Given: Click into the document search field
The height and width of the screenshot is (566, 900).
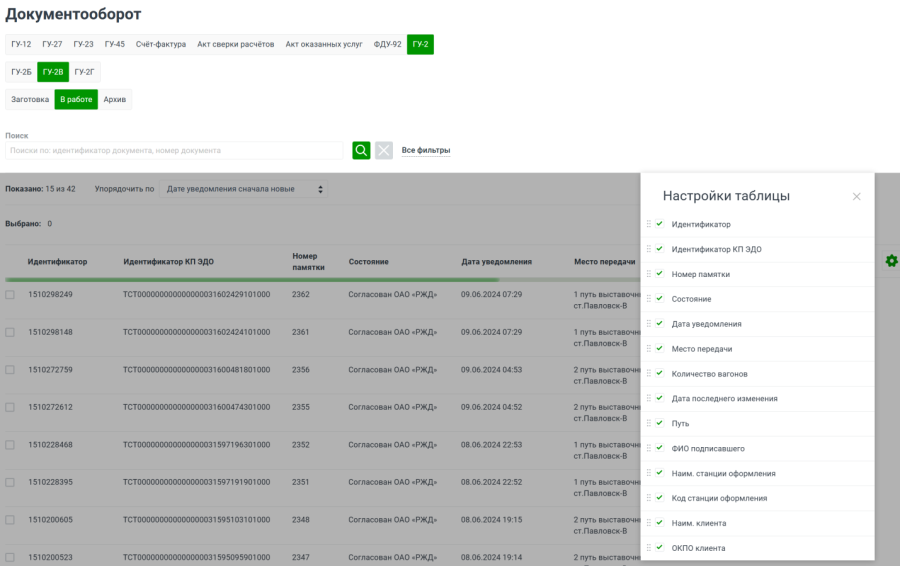Looking at the screenshot, I should pyautogui.click(x=174, y=150).
